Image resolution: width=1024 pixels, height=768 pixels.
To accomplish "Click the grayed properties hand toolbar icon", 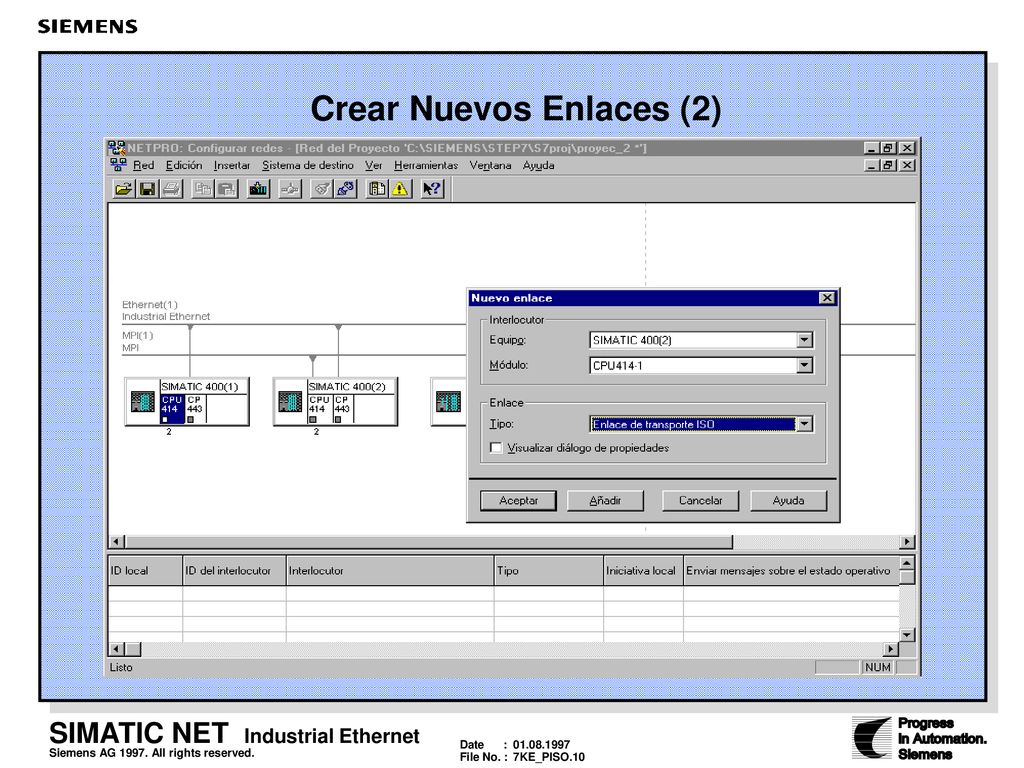I will (321, 189).
